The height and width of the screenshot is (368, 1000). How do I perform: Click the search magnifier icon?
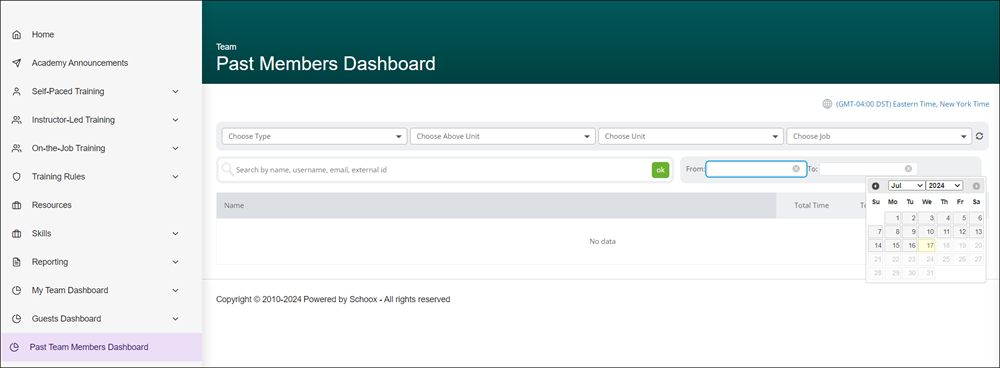pos(227,170)
